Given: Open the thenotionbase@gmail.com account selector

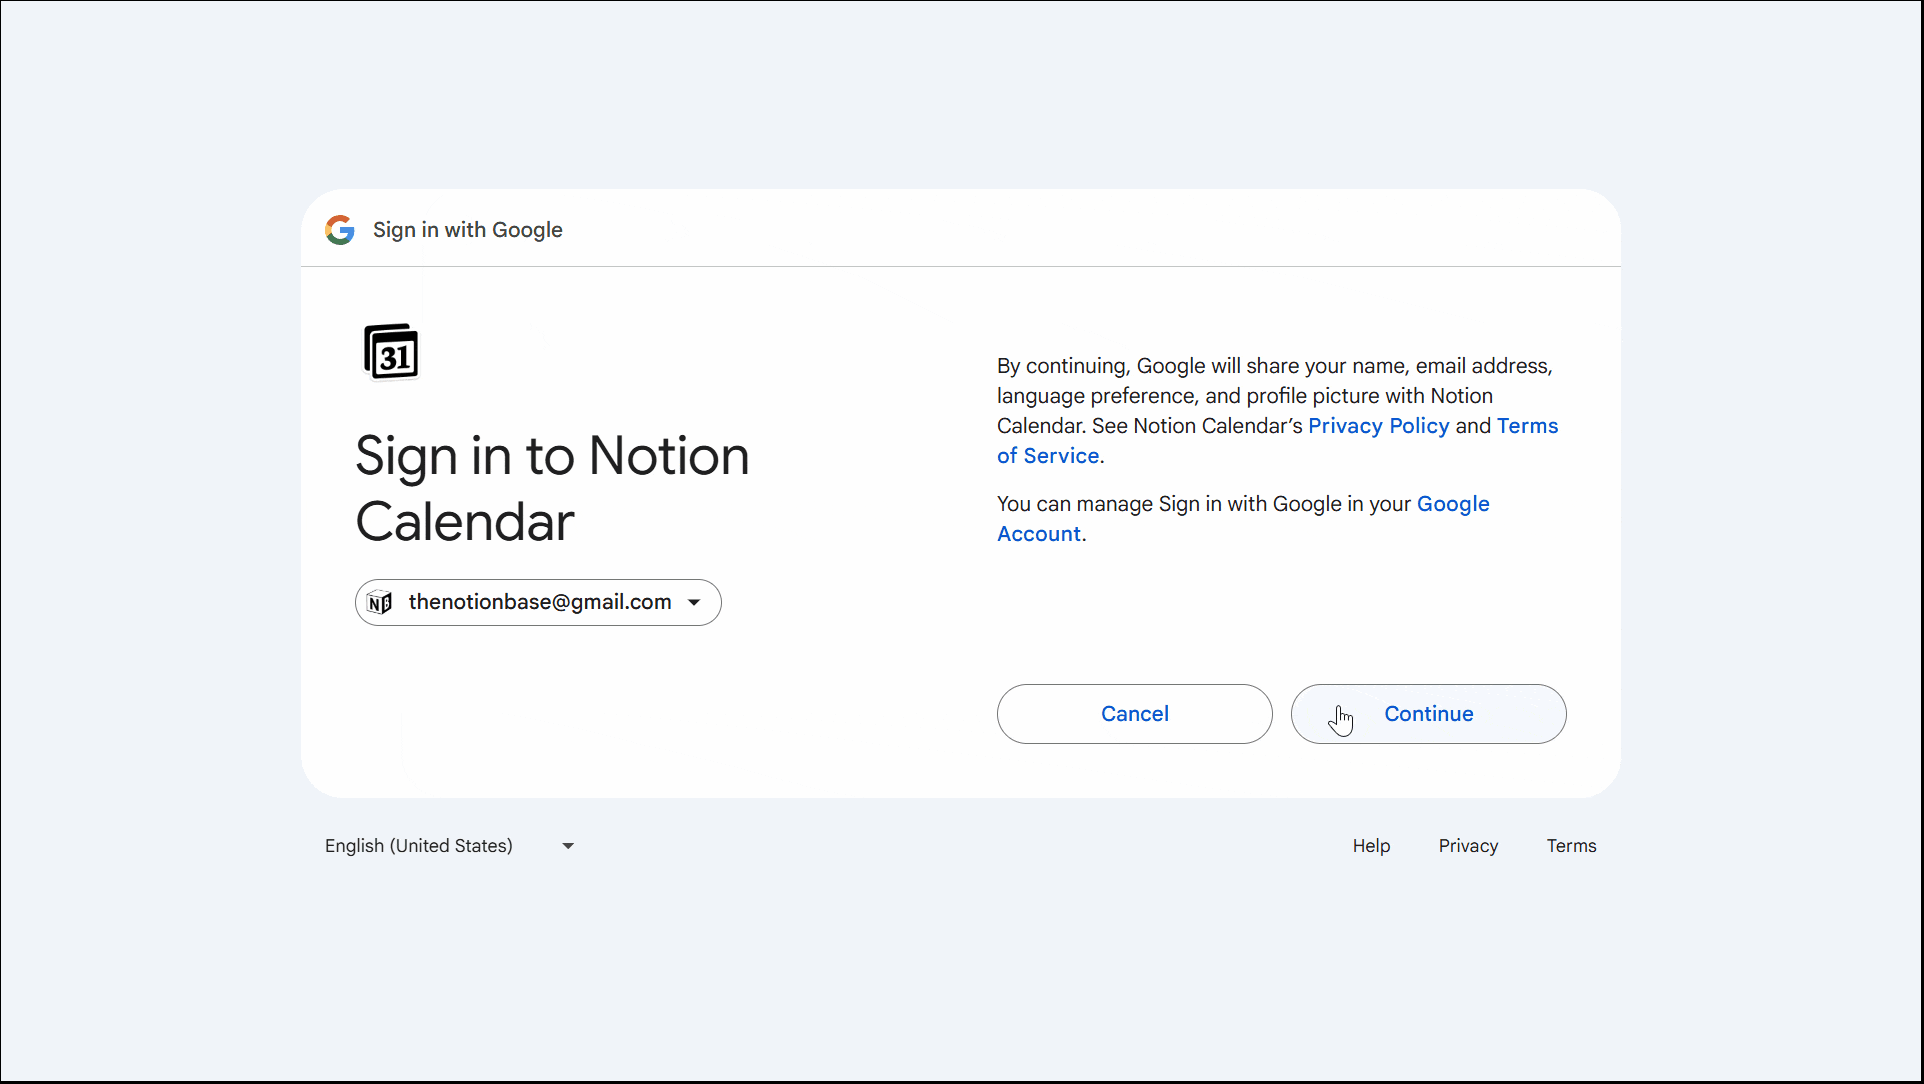Looking at the screenshot, I should click(538, 603).
